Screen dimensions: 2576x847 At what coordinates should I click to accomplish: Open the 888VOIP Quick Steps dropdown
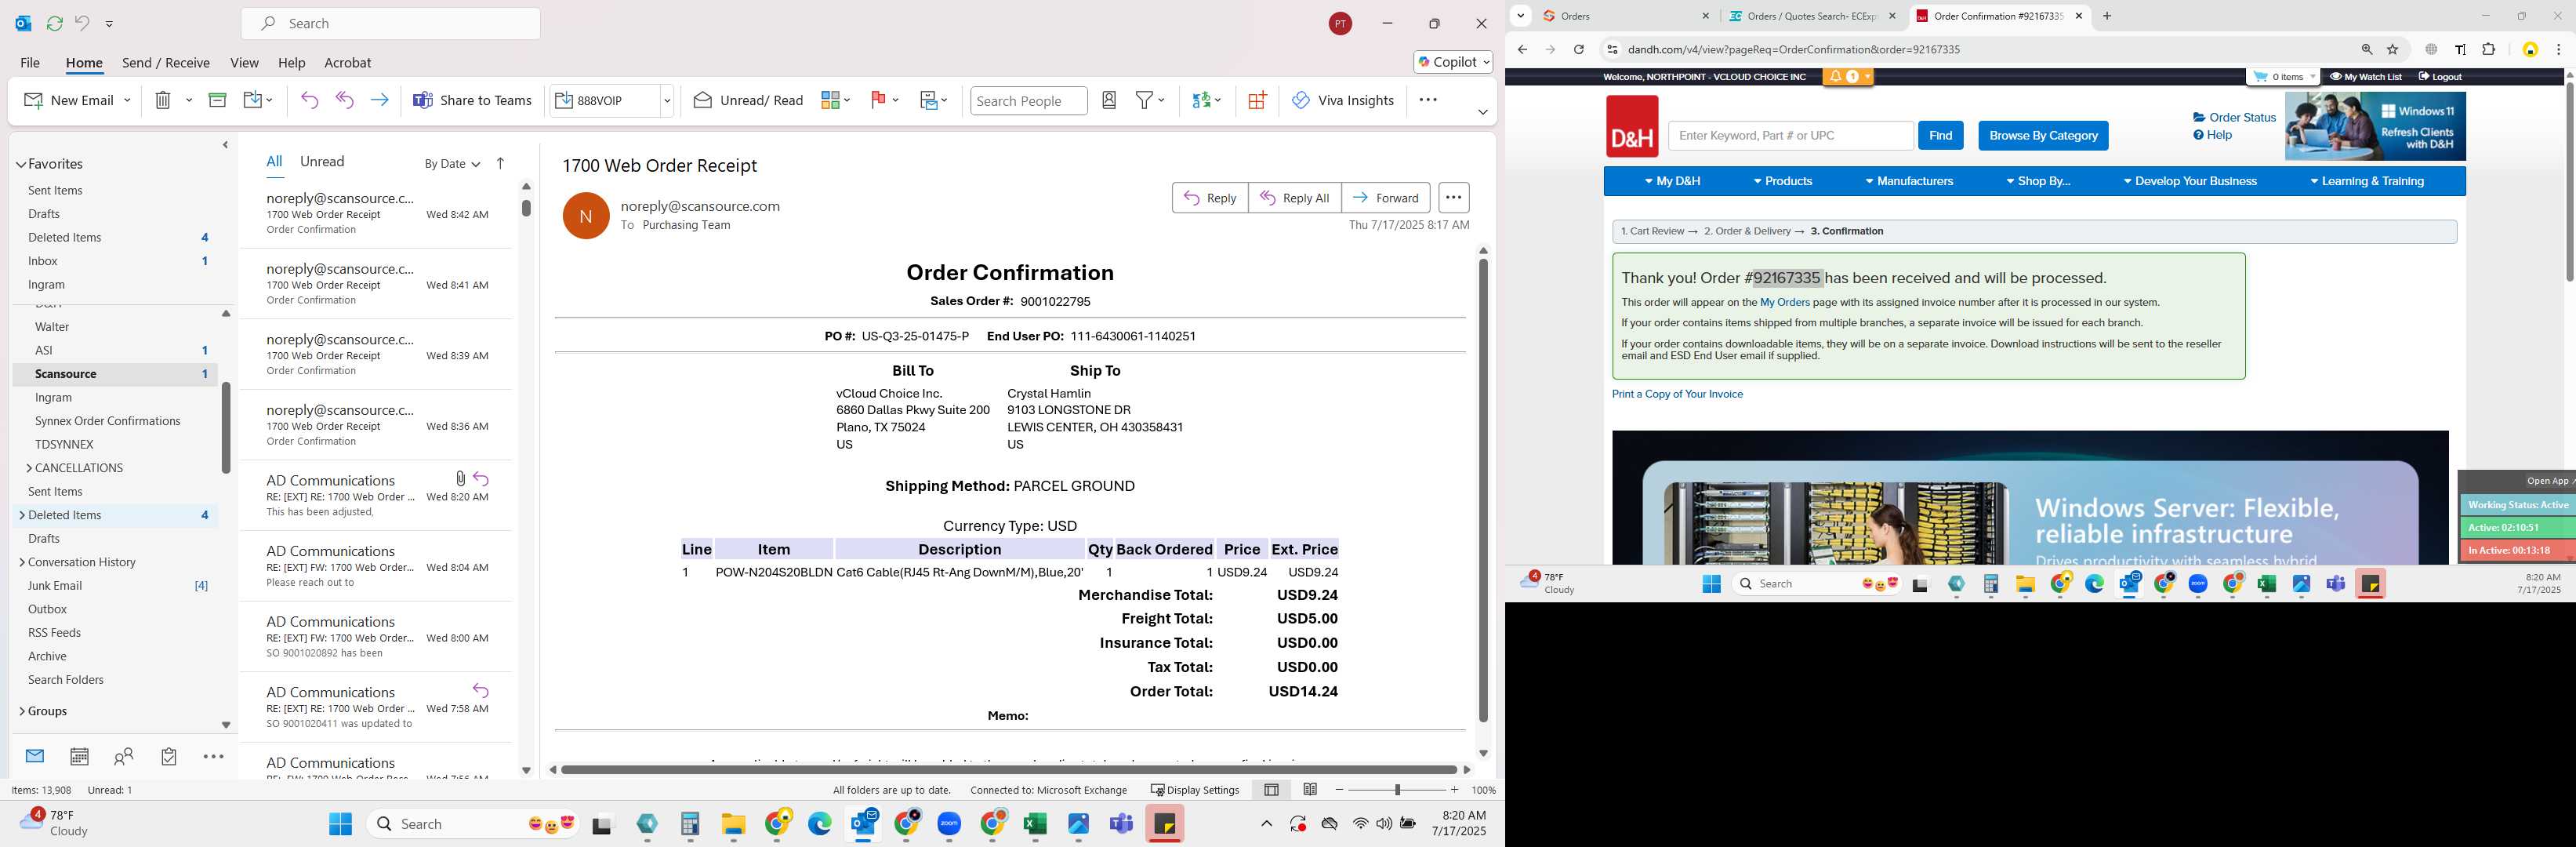pyautogui.click(x=667, y=100)
